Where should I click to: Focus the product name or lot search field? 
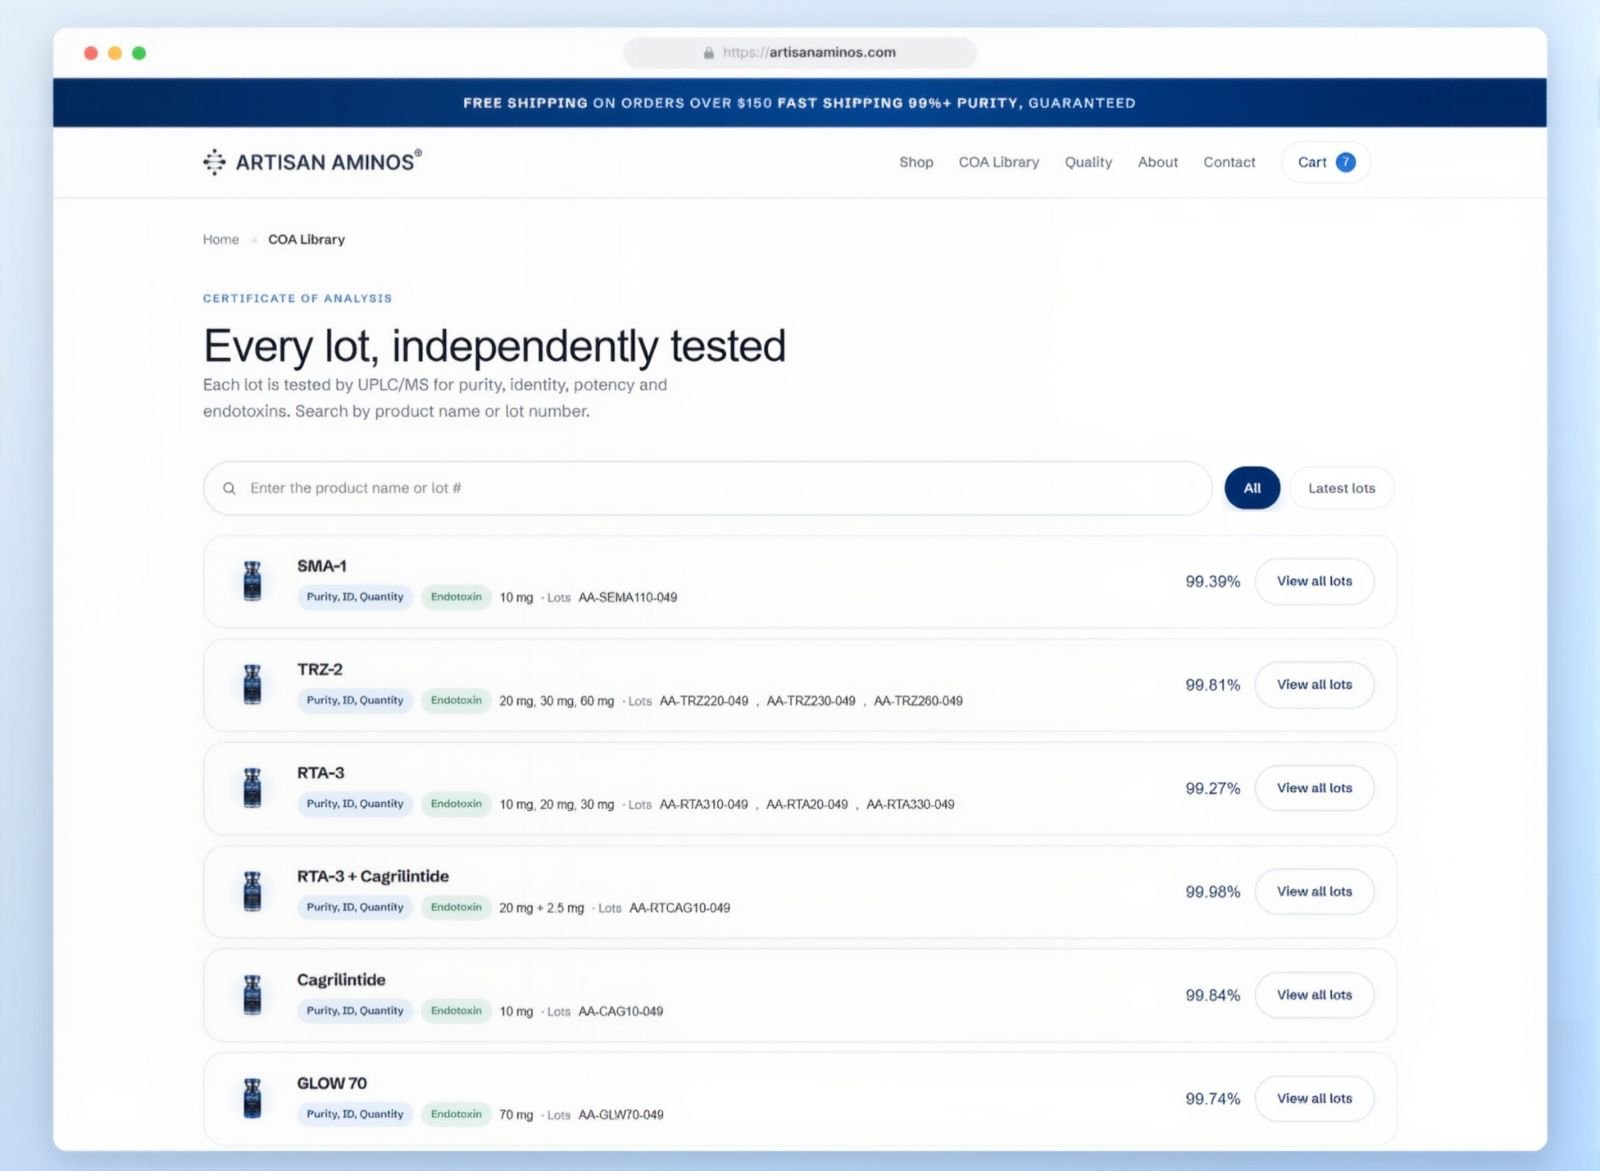(708, 488)
